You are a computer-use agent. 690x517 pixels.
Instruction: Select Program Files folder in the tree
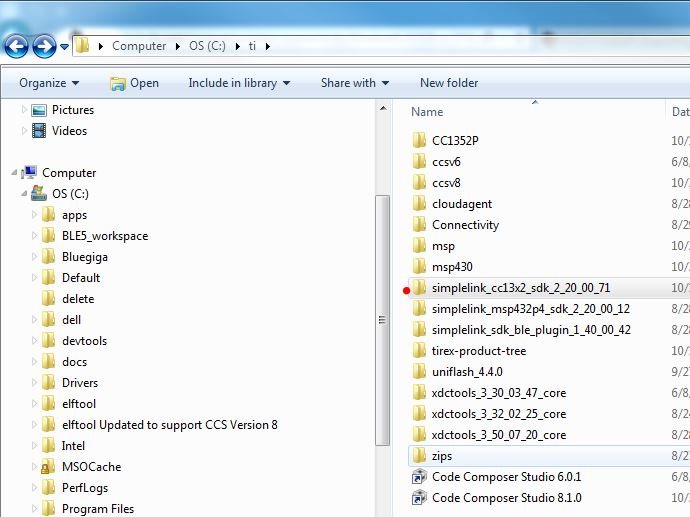[x=98, y=509]
